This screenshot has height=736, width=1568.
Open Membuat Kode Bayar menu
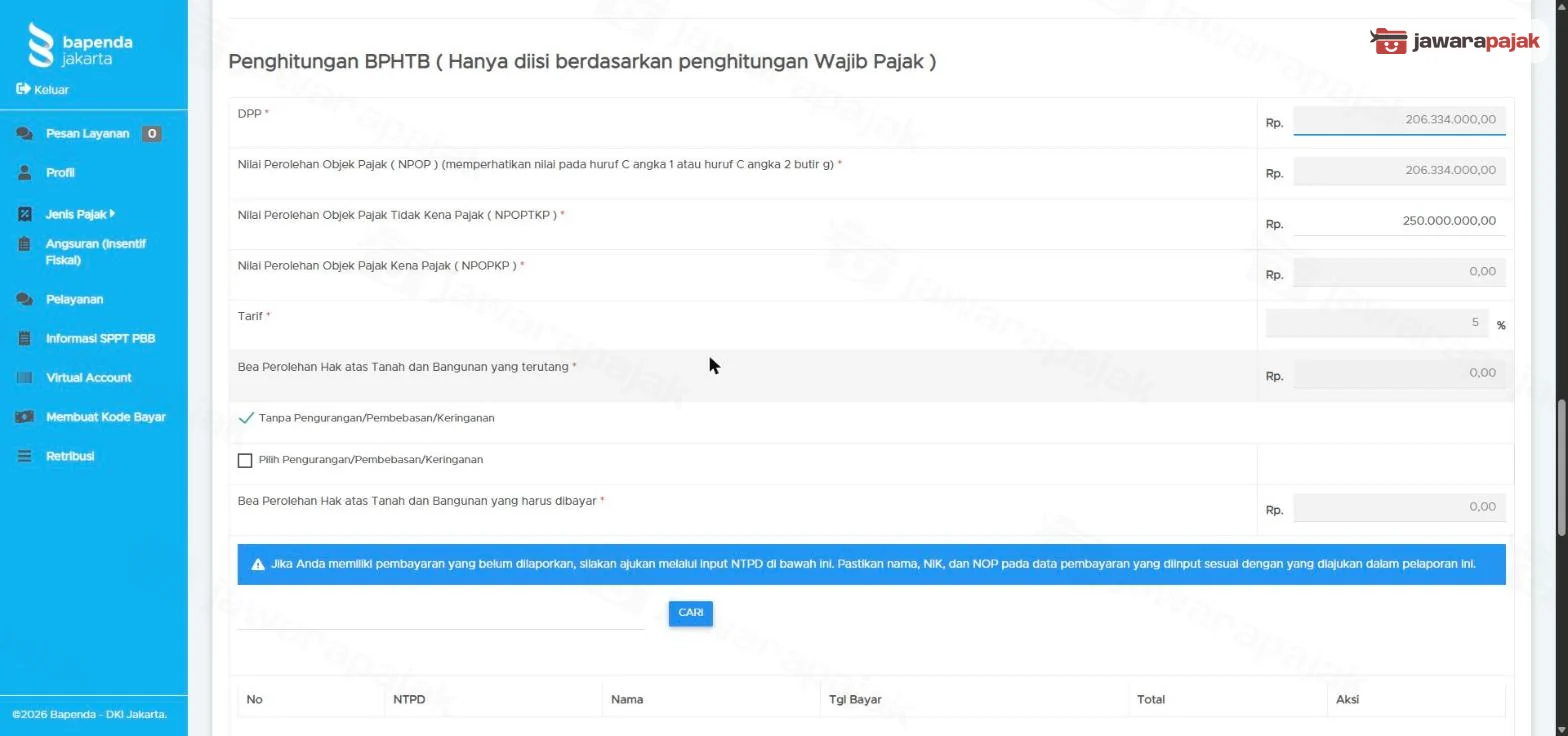[x=106, y=416]
